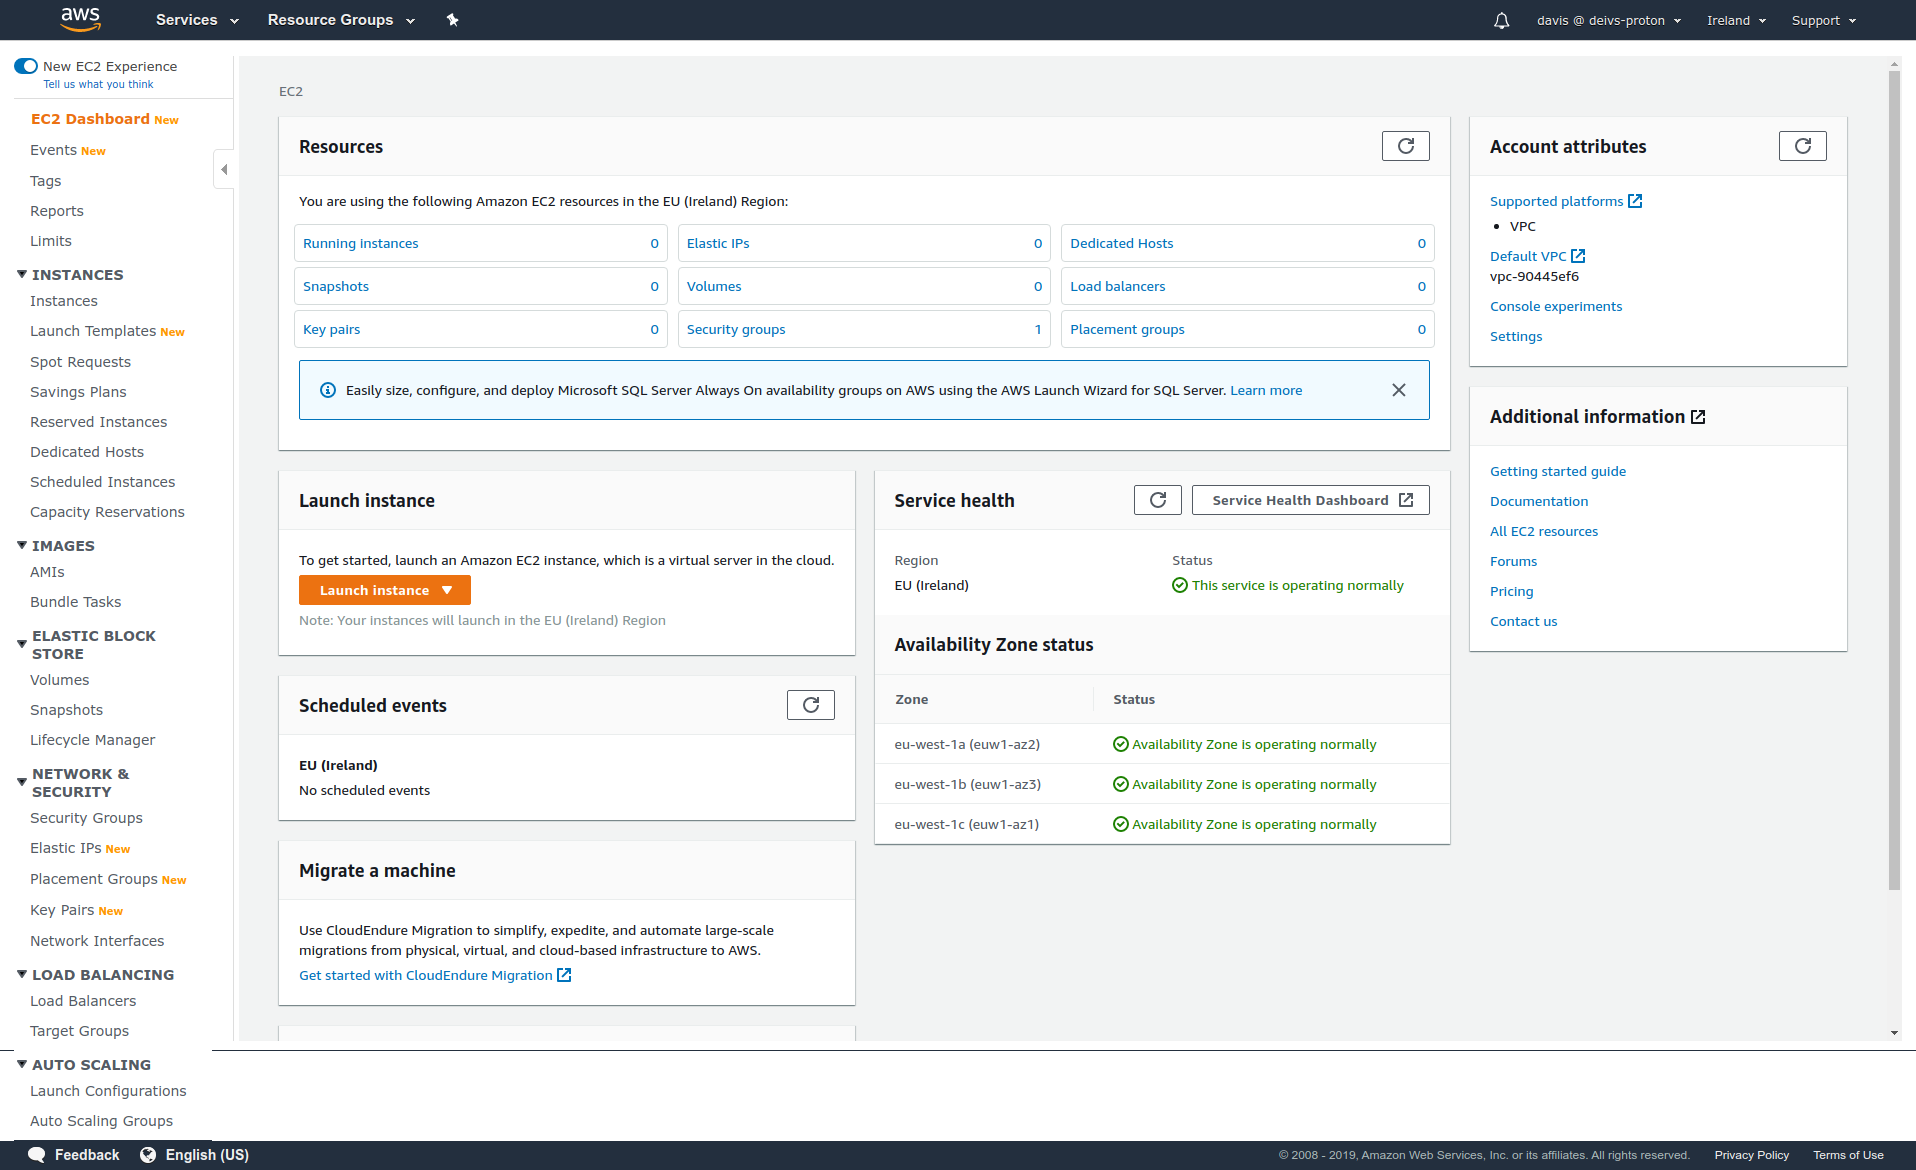Open Spot Requests in sidebar
This screenshot has width=1916, height=1170.
80,362
